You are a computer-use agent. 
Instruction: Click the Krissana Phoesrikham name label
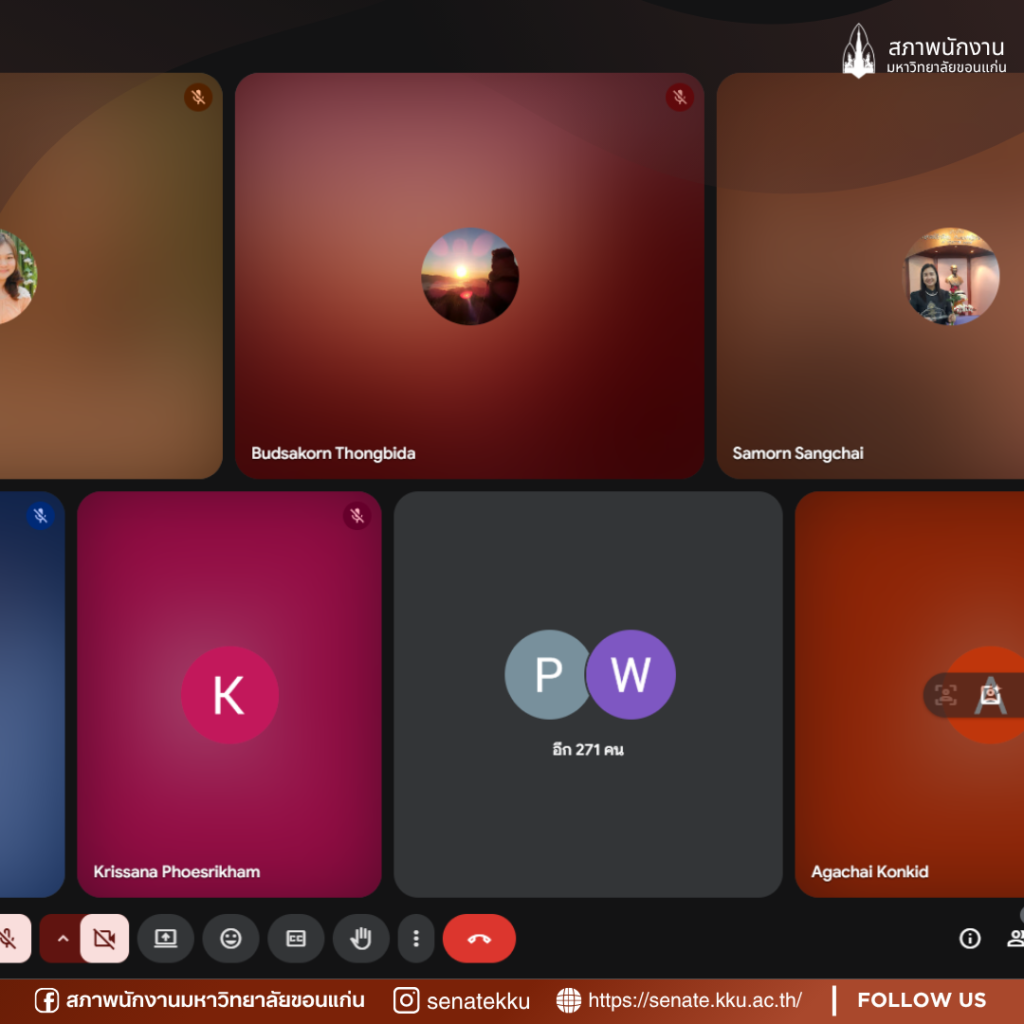point(176,872)
